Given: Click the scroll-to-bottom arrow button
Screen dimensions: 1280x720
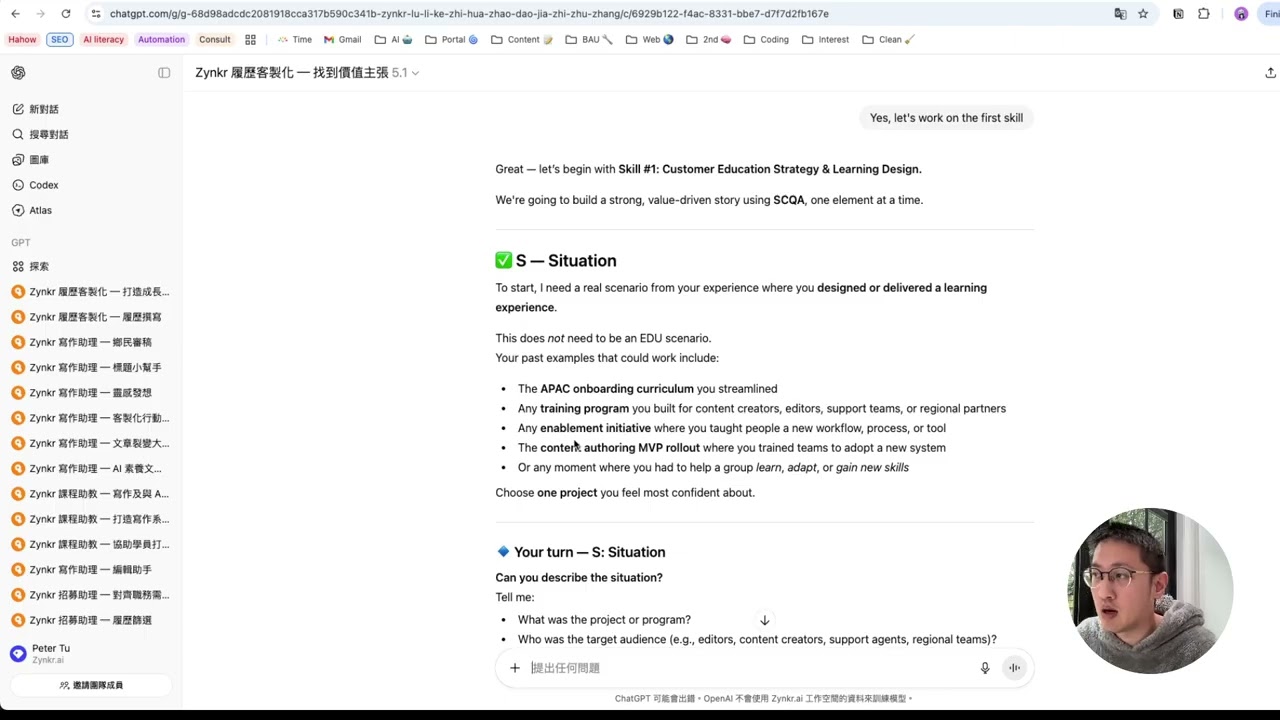Looking at the screenshot, I should (764, 620).
